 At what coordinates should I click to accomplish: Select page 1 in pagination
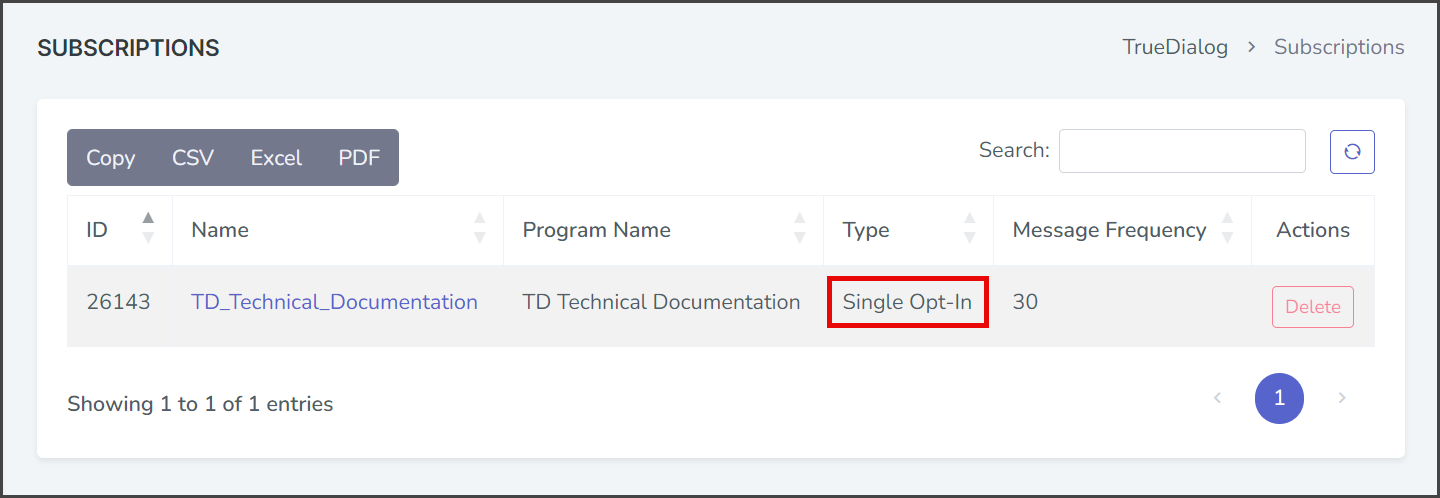click(1279, 398)
